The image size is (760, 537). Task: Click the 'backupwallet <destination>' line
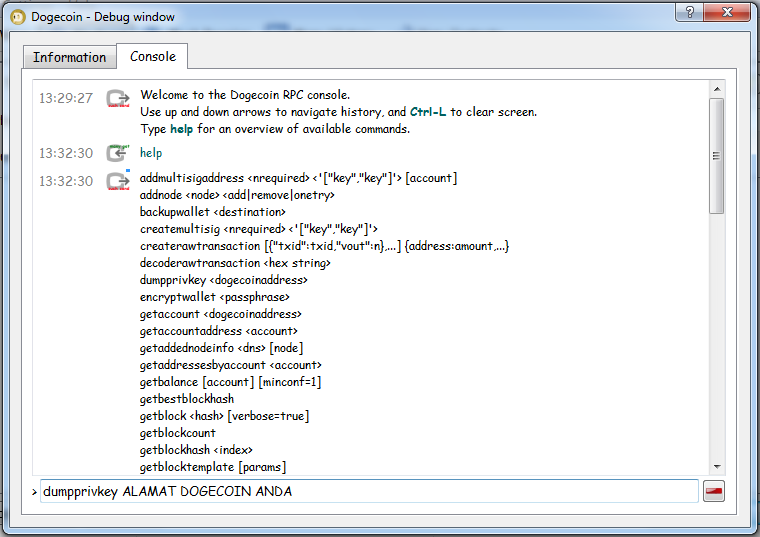coord(212,212)
